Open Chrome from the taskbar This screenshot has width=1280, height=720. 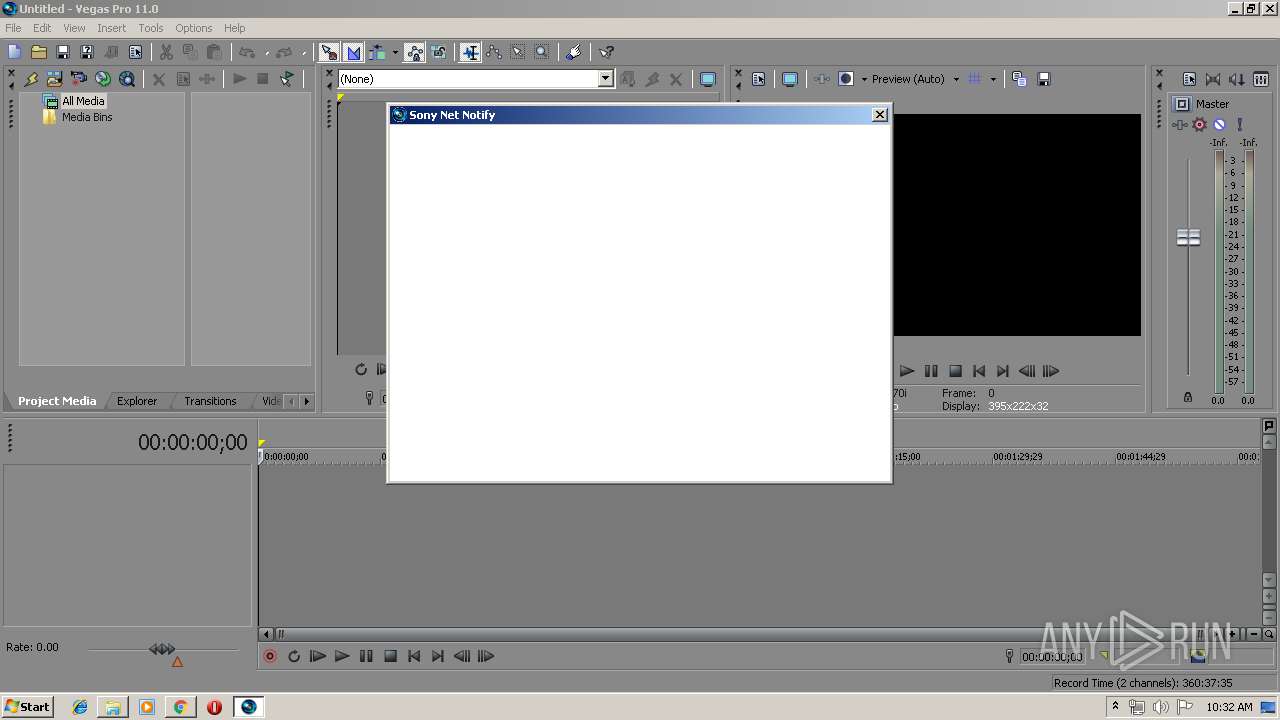(x=180, y=707)
